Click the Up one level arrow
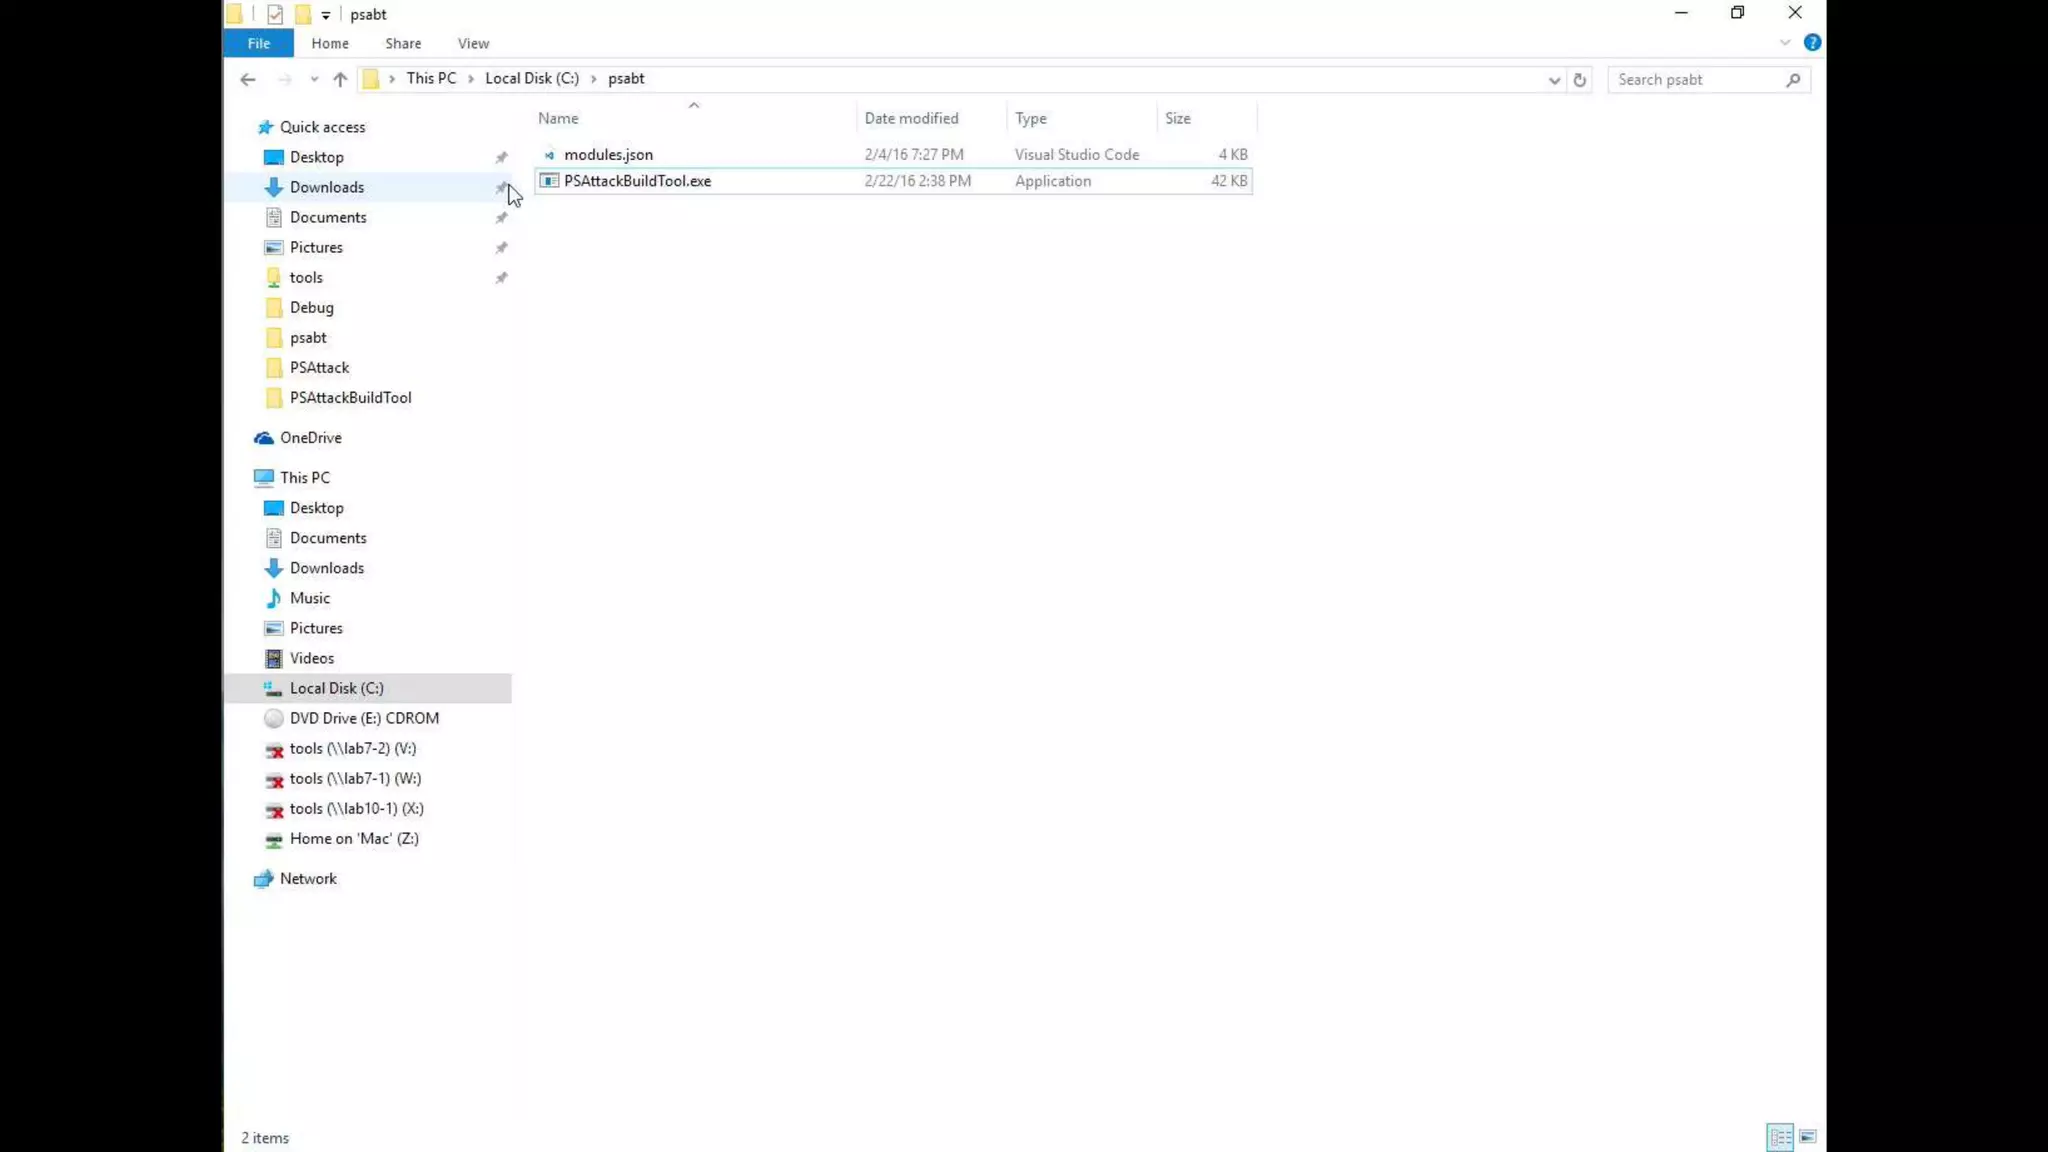 [340, 79]
